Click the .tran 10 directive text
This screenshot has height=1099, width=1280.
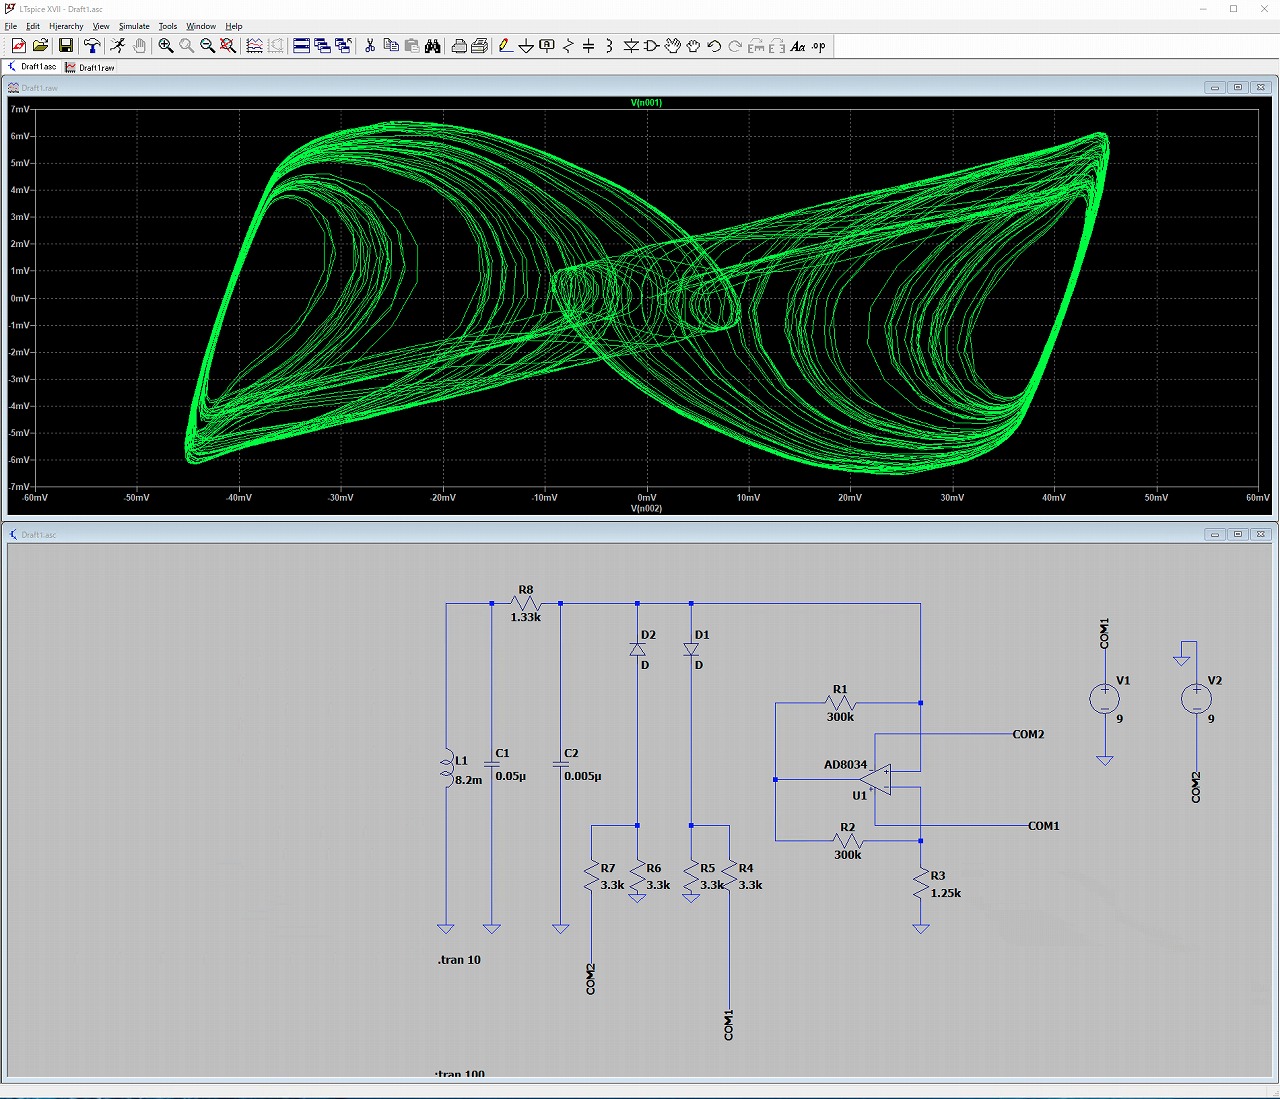(x=459, y=960)
